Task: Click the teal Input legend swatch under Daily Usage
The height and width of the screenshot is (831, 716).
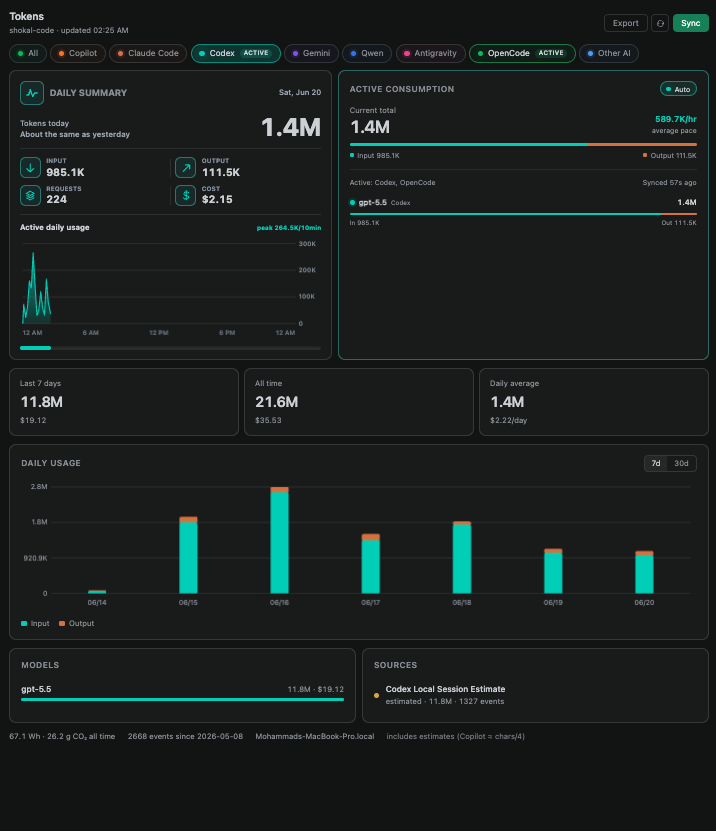Action: click(x=24, y=623)
